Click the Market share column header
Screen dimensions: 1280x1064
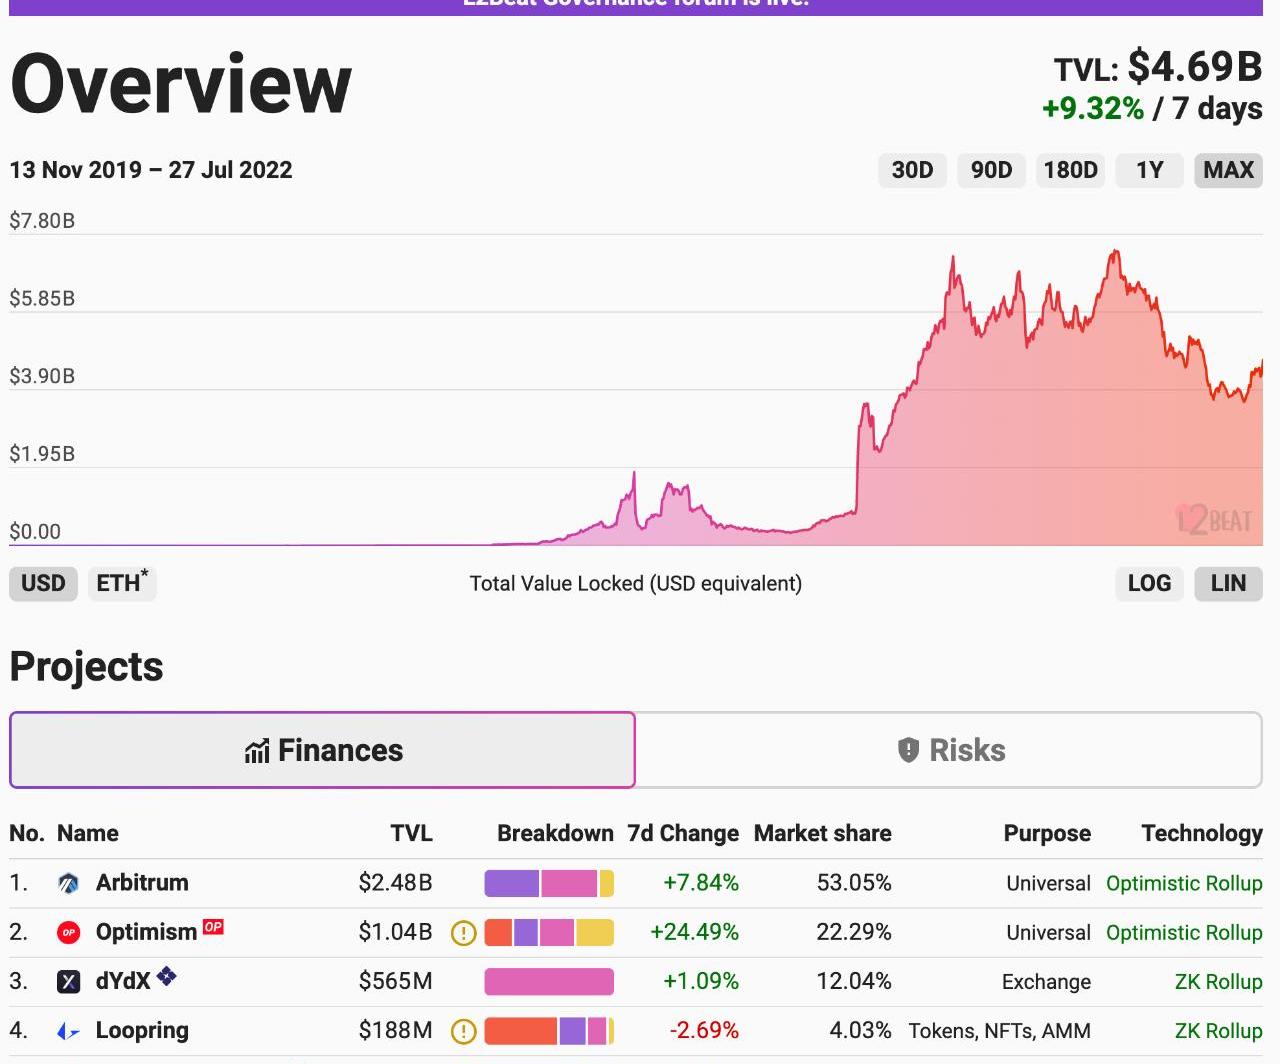pos(822,834)
